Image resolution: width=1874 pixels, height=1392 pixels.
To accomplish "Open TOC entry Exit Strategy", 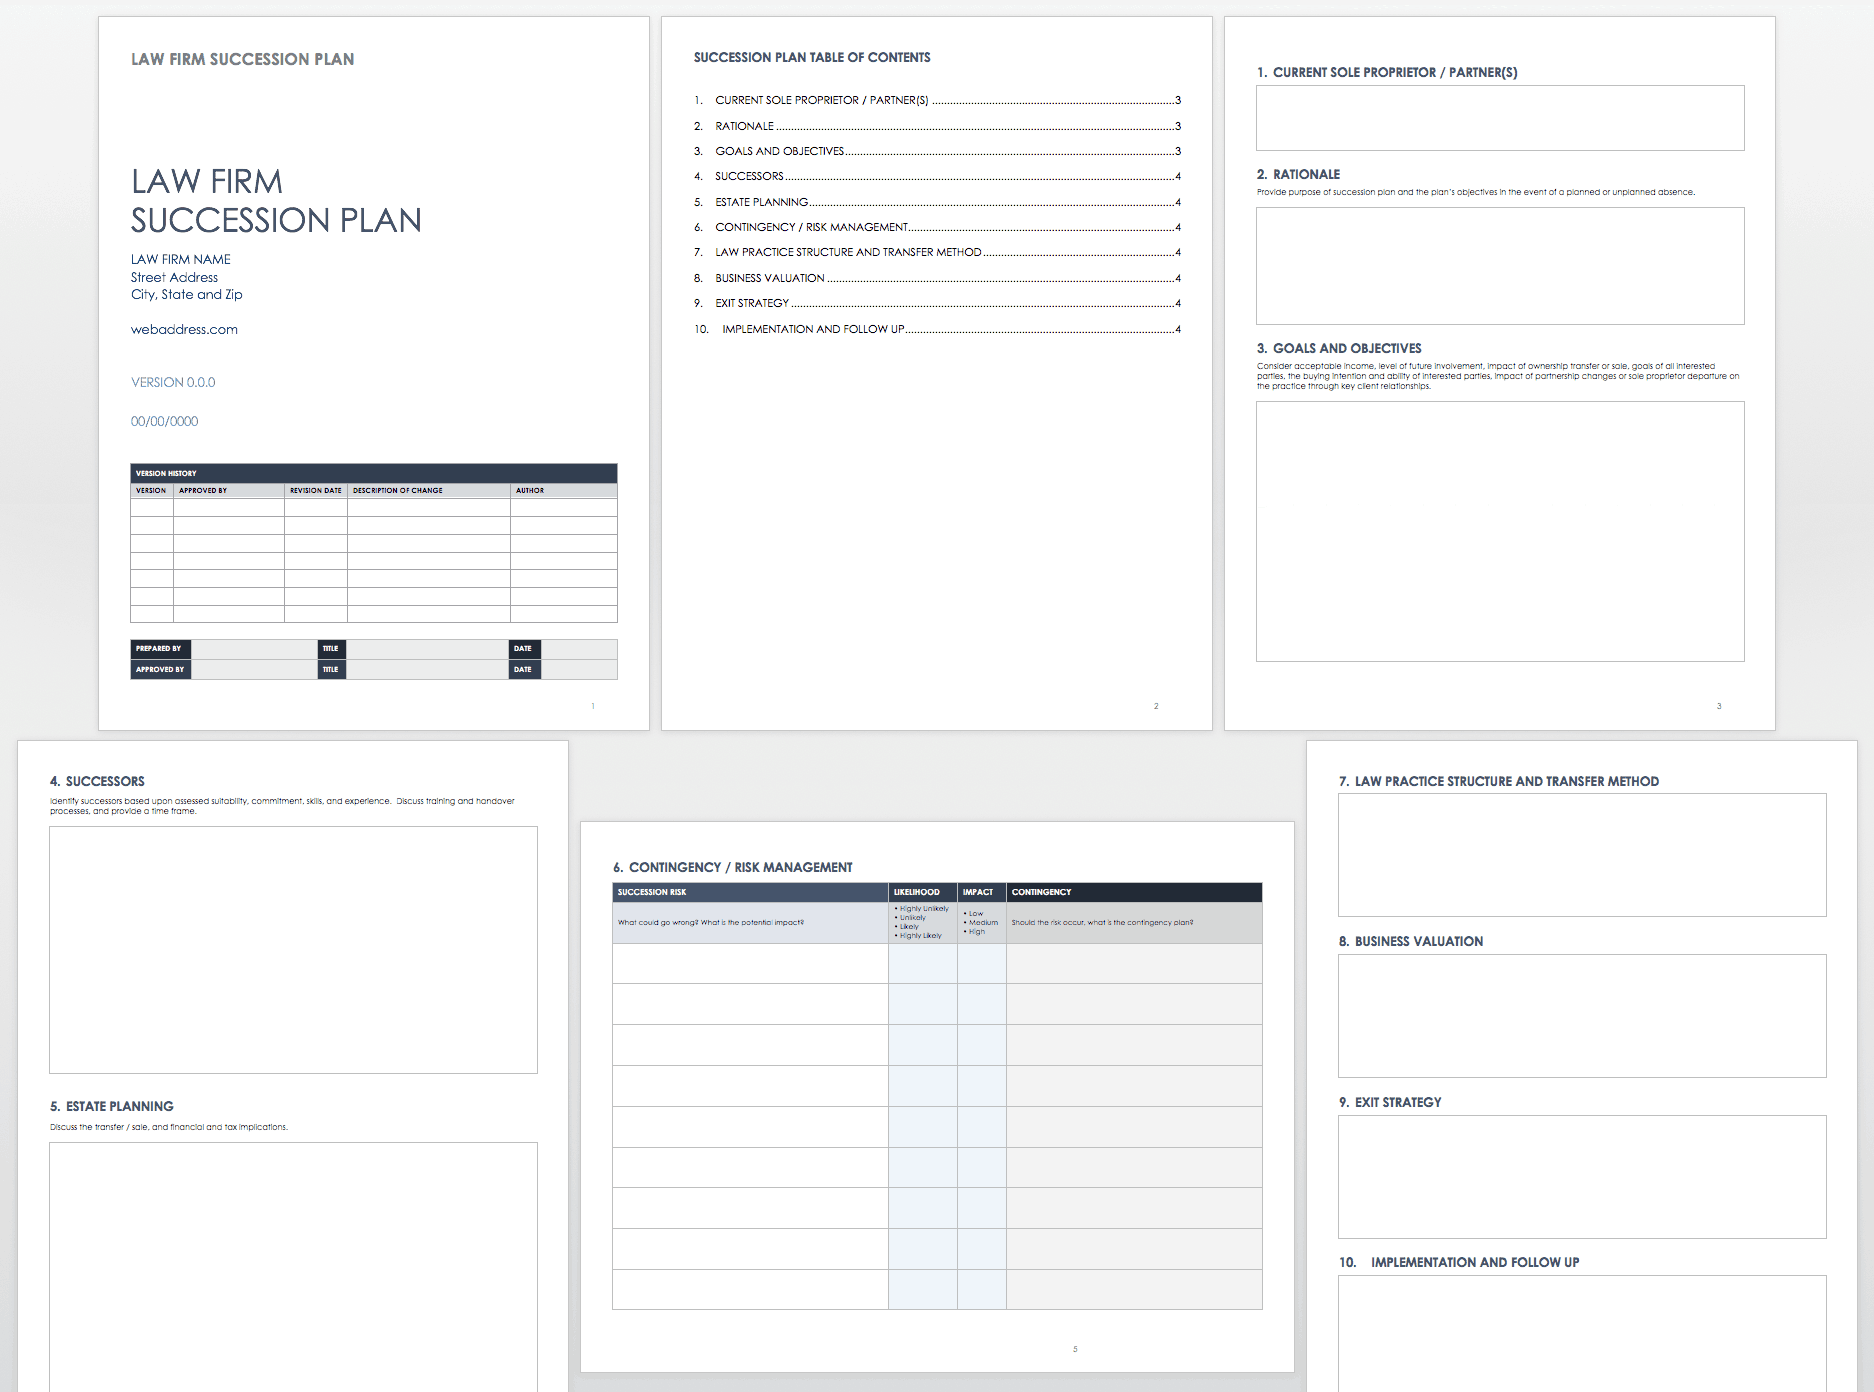I will pyautogui.click(x=937, y=303).
